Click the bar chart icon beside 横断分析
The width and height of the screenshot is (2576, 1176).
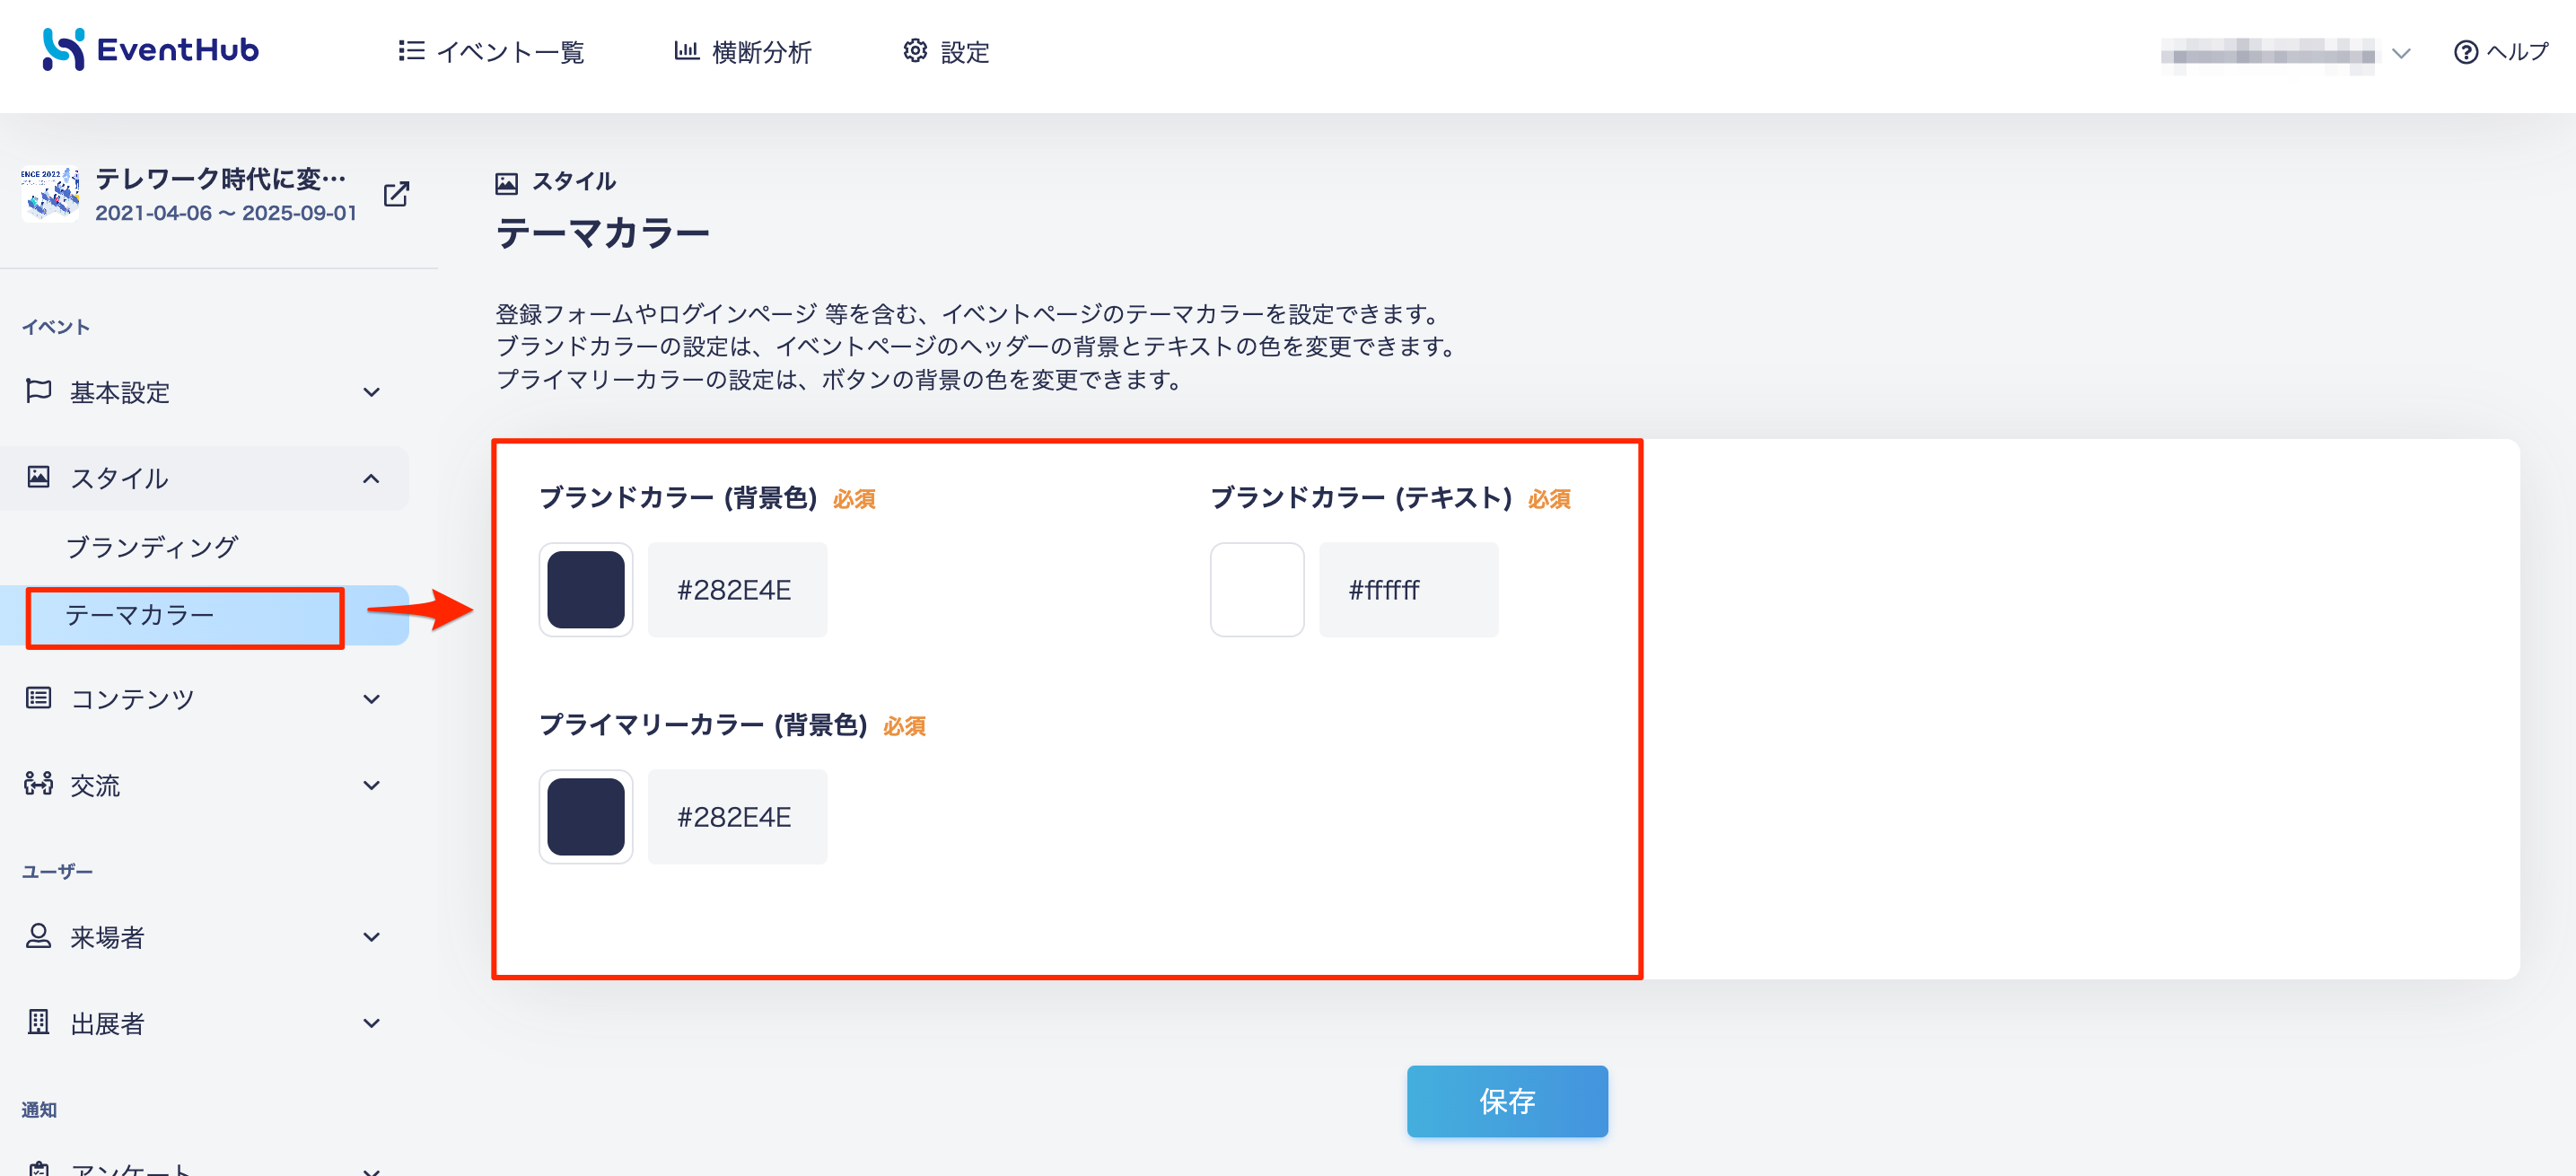point(686,50)
